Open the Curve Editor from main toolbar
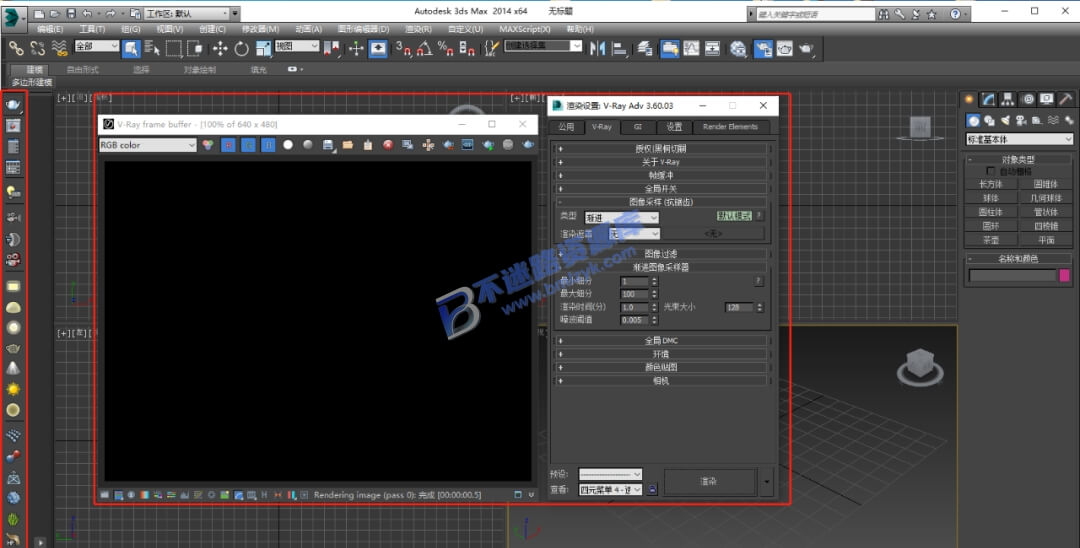 point(691,48)
